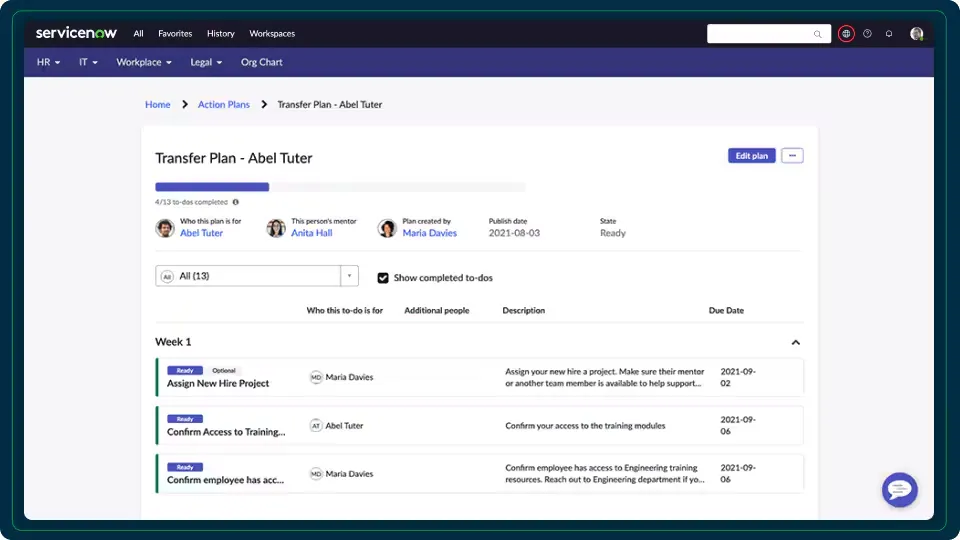Click the global search input field
Viewport: 960px width, 540px height.
[760, 34]
